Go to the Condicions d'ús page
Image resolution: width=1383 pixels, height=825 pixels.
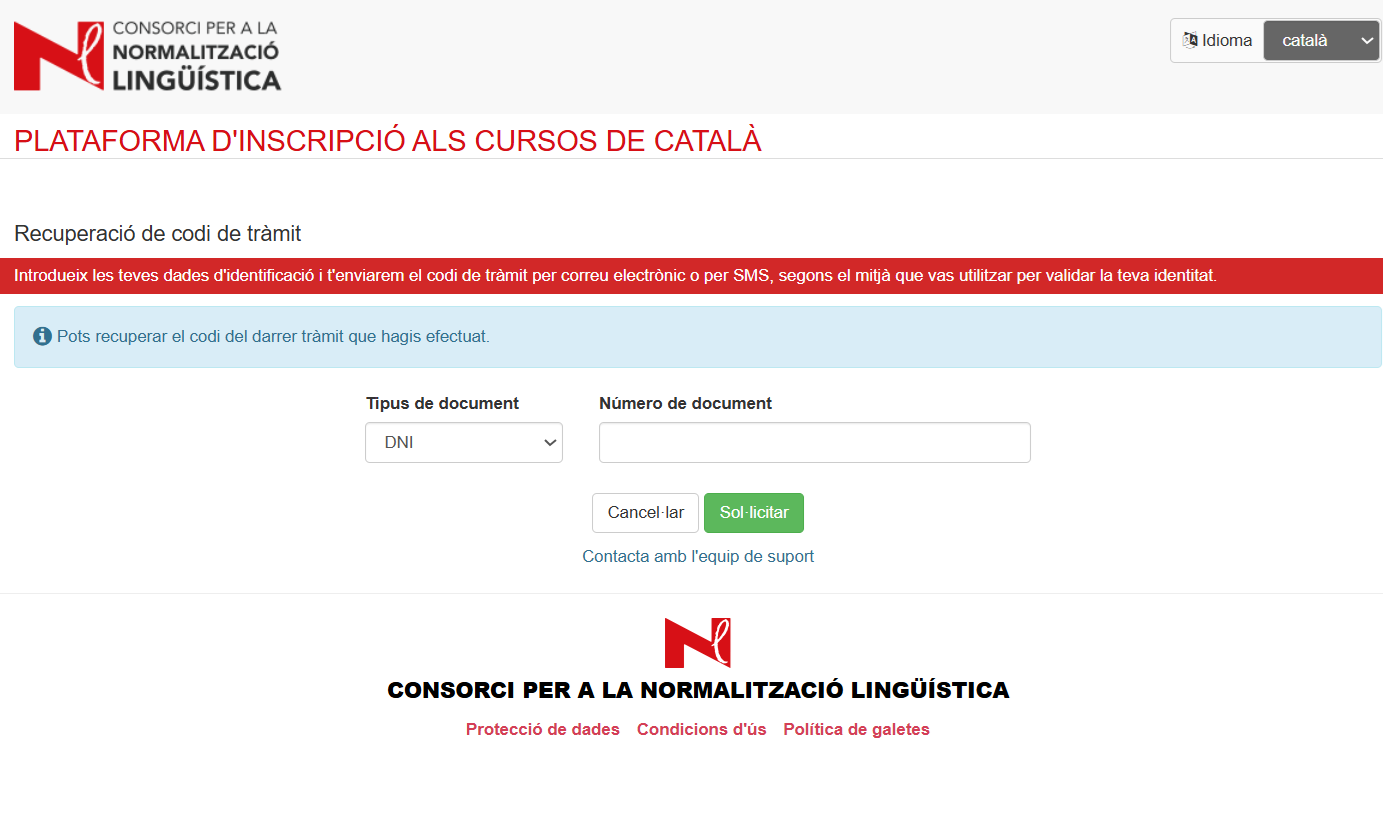click(x=701, y=730)
